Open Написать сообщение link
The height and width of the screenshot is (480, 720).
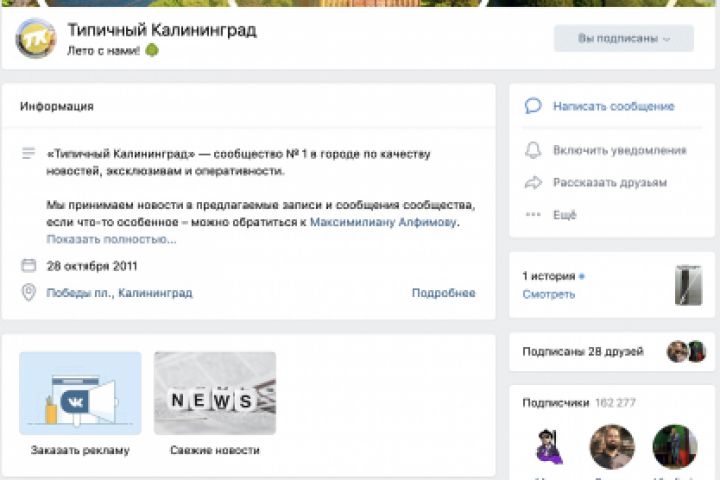613,107
